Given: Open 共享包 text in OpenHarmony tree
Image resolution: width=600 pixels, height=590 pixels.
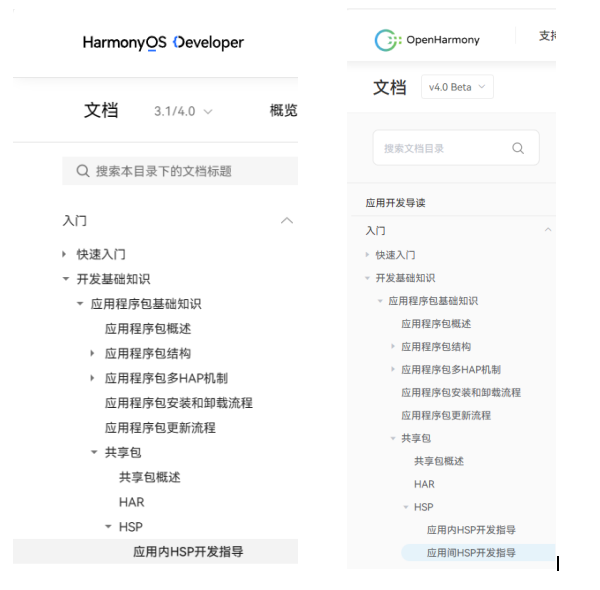Looking at the screenshot, I should [416, 438].
